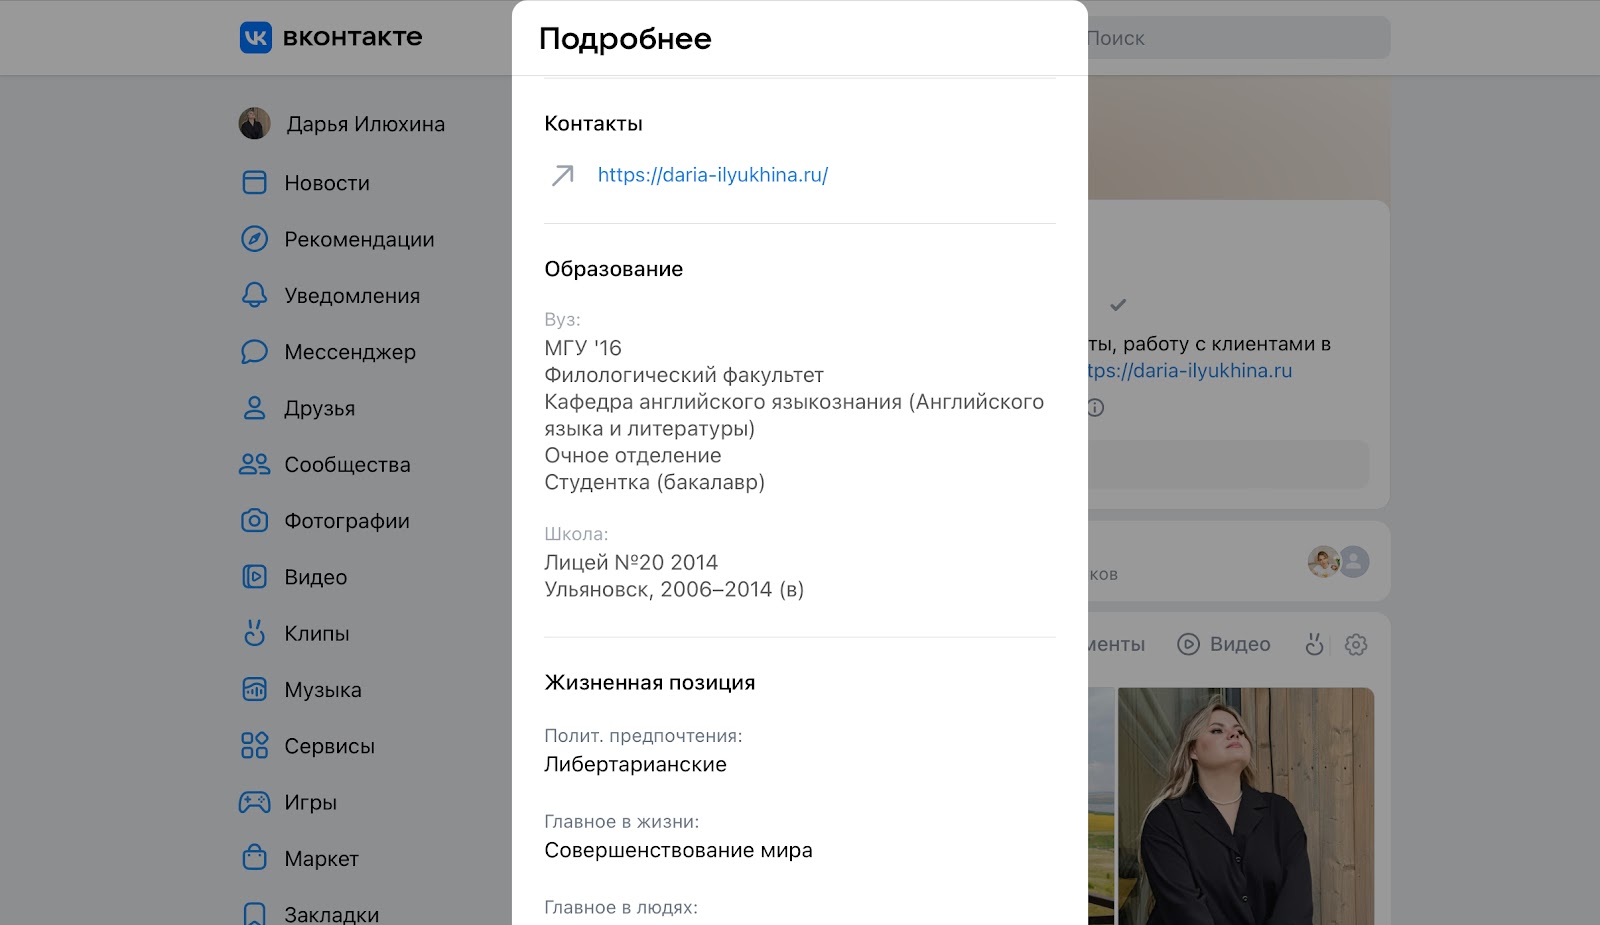This screenshot has height=925, width=1600.
Task: Open the gear settings icon on profile content panel
Action: click(1356, 644)
